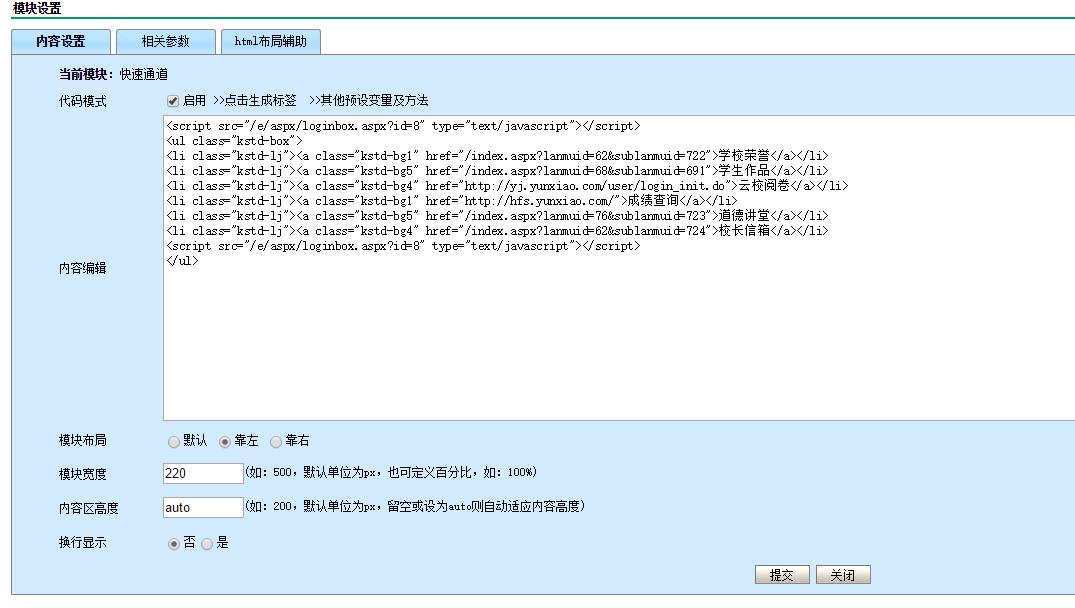This screenshot has height=608, width=1075.
Task: Click the 模块宽度 input field
Action: point(203,473)
